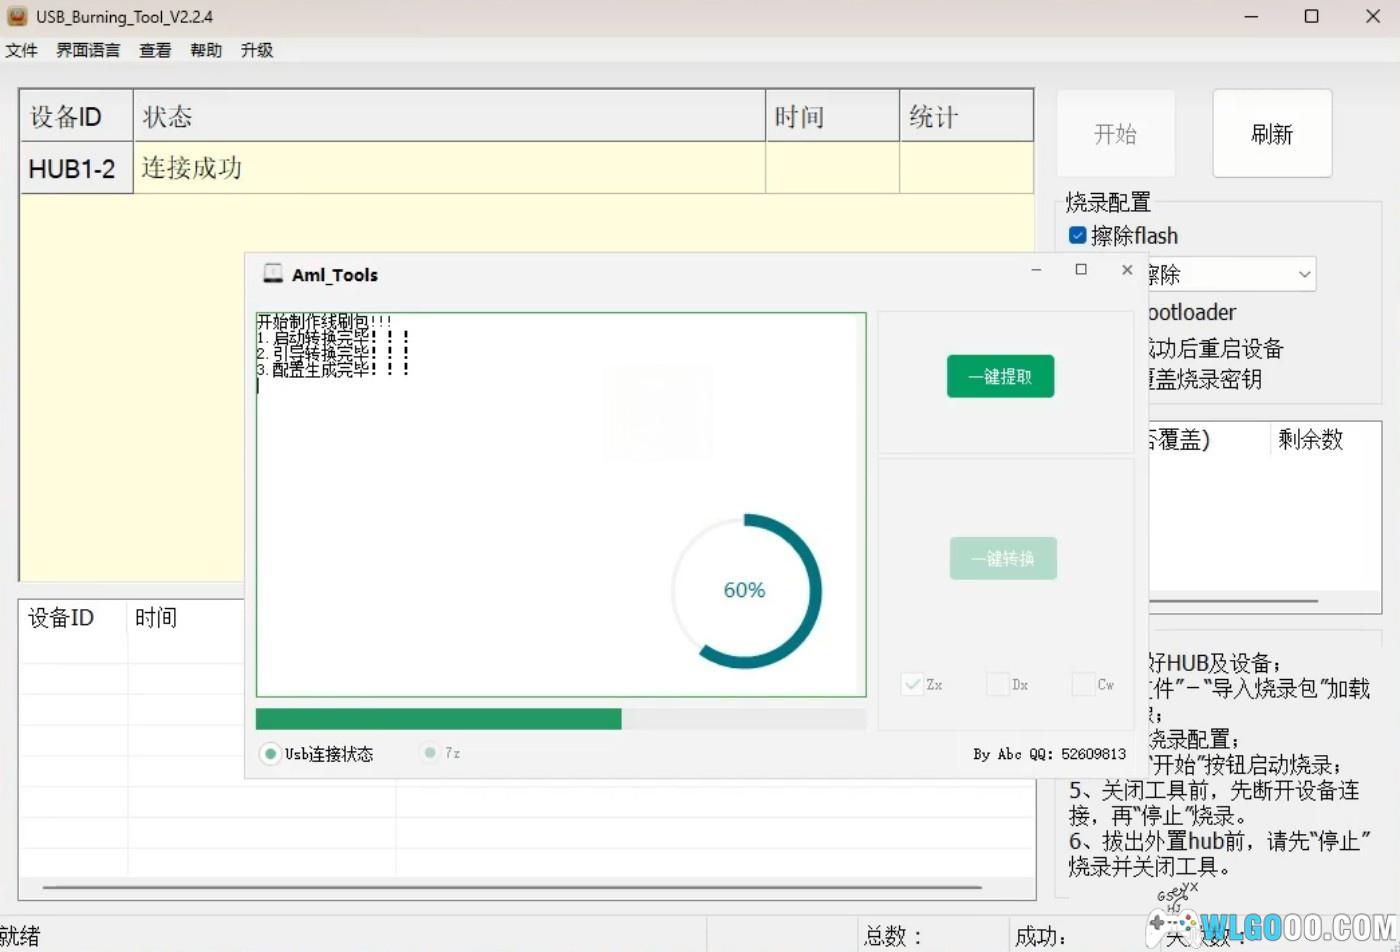Uncheck the 擦除flash checkbox
Image resolution: width=1400 pixels, height=952 pixels.
1077,236
